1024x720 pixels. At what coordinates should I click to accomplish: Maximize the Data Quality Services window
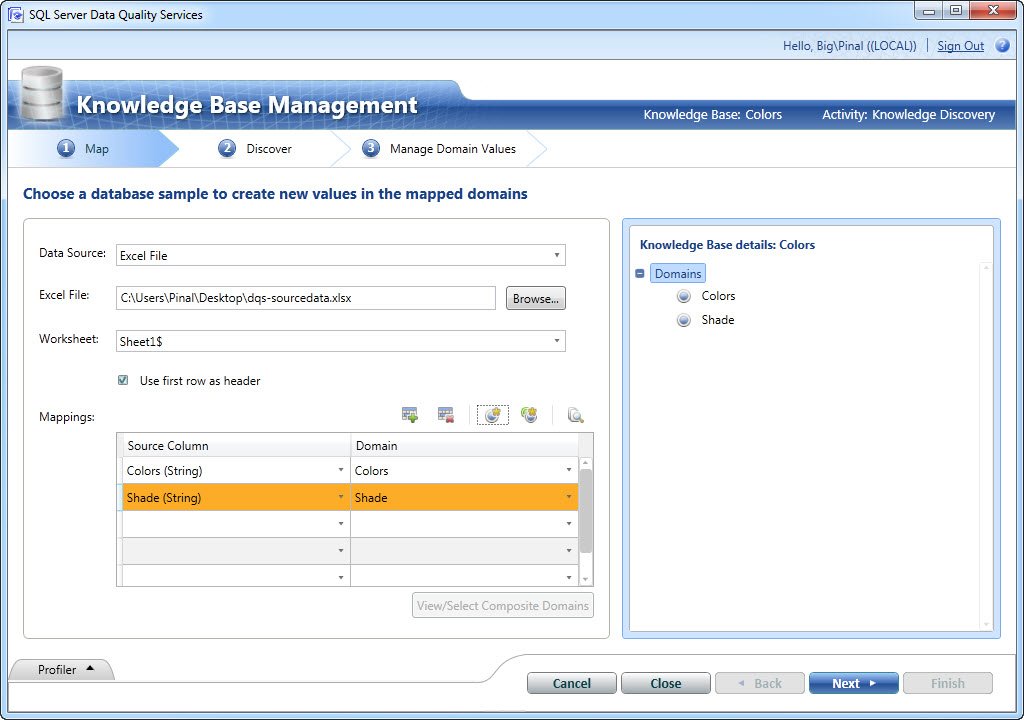coord(955,10)
